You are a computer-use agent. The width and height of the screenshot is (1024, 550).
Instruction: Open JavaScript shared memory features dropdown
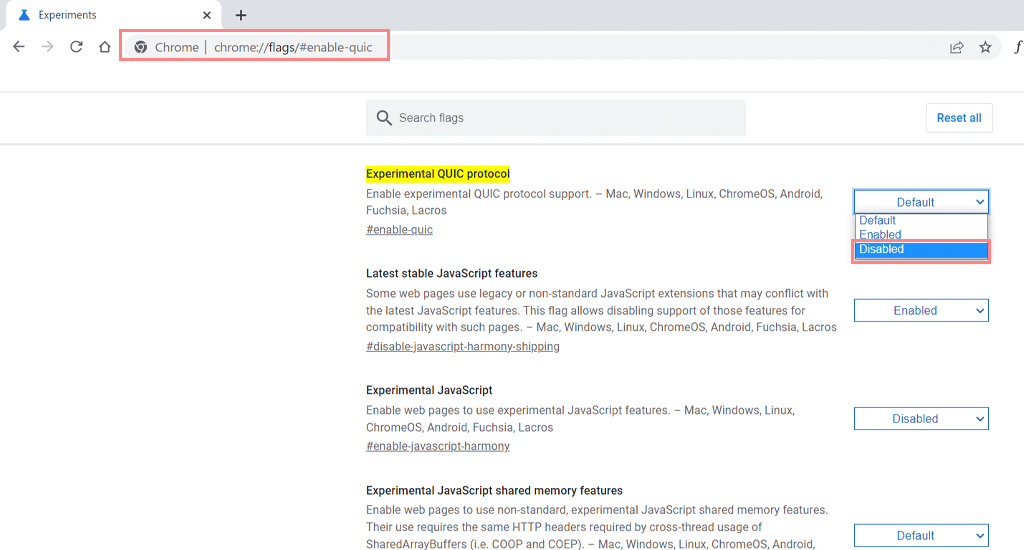coord(921,536)
